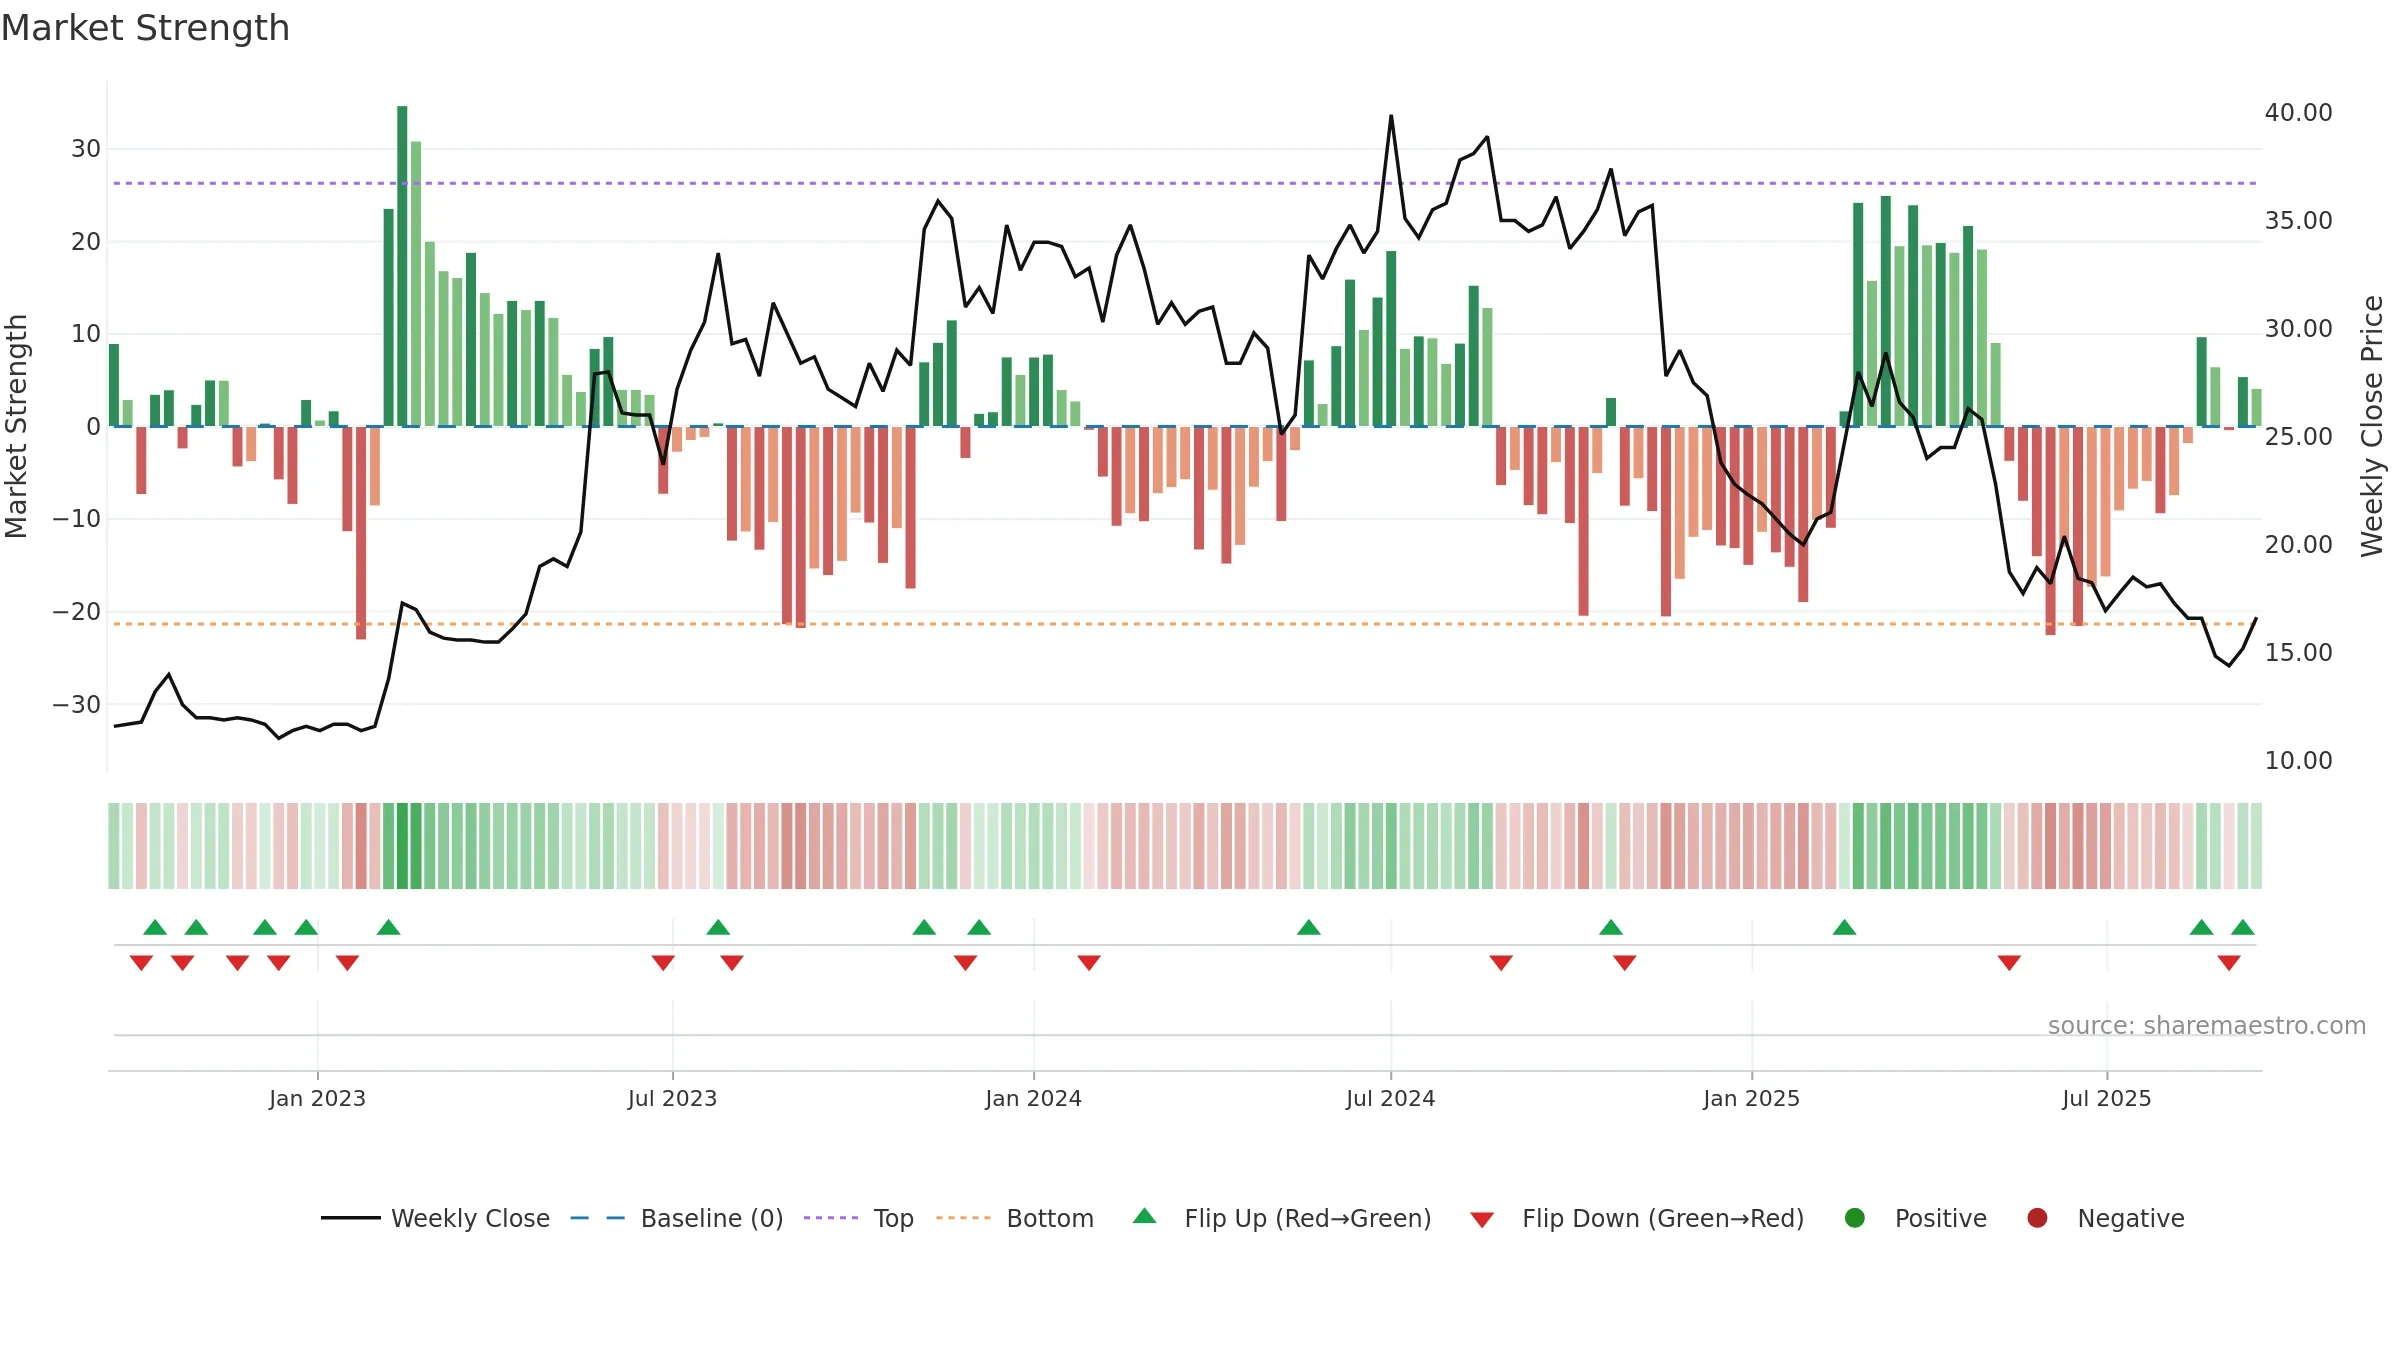Click the Market Strength chart title

tap(146, 28)
